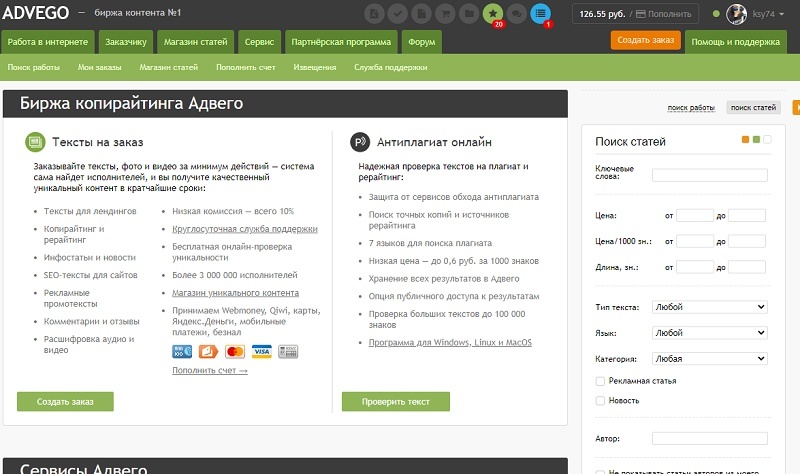The width and height of the screenshot is (800, 474).
Task: Open the Сервис tab
Action: pos(259,42)
